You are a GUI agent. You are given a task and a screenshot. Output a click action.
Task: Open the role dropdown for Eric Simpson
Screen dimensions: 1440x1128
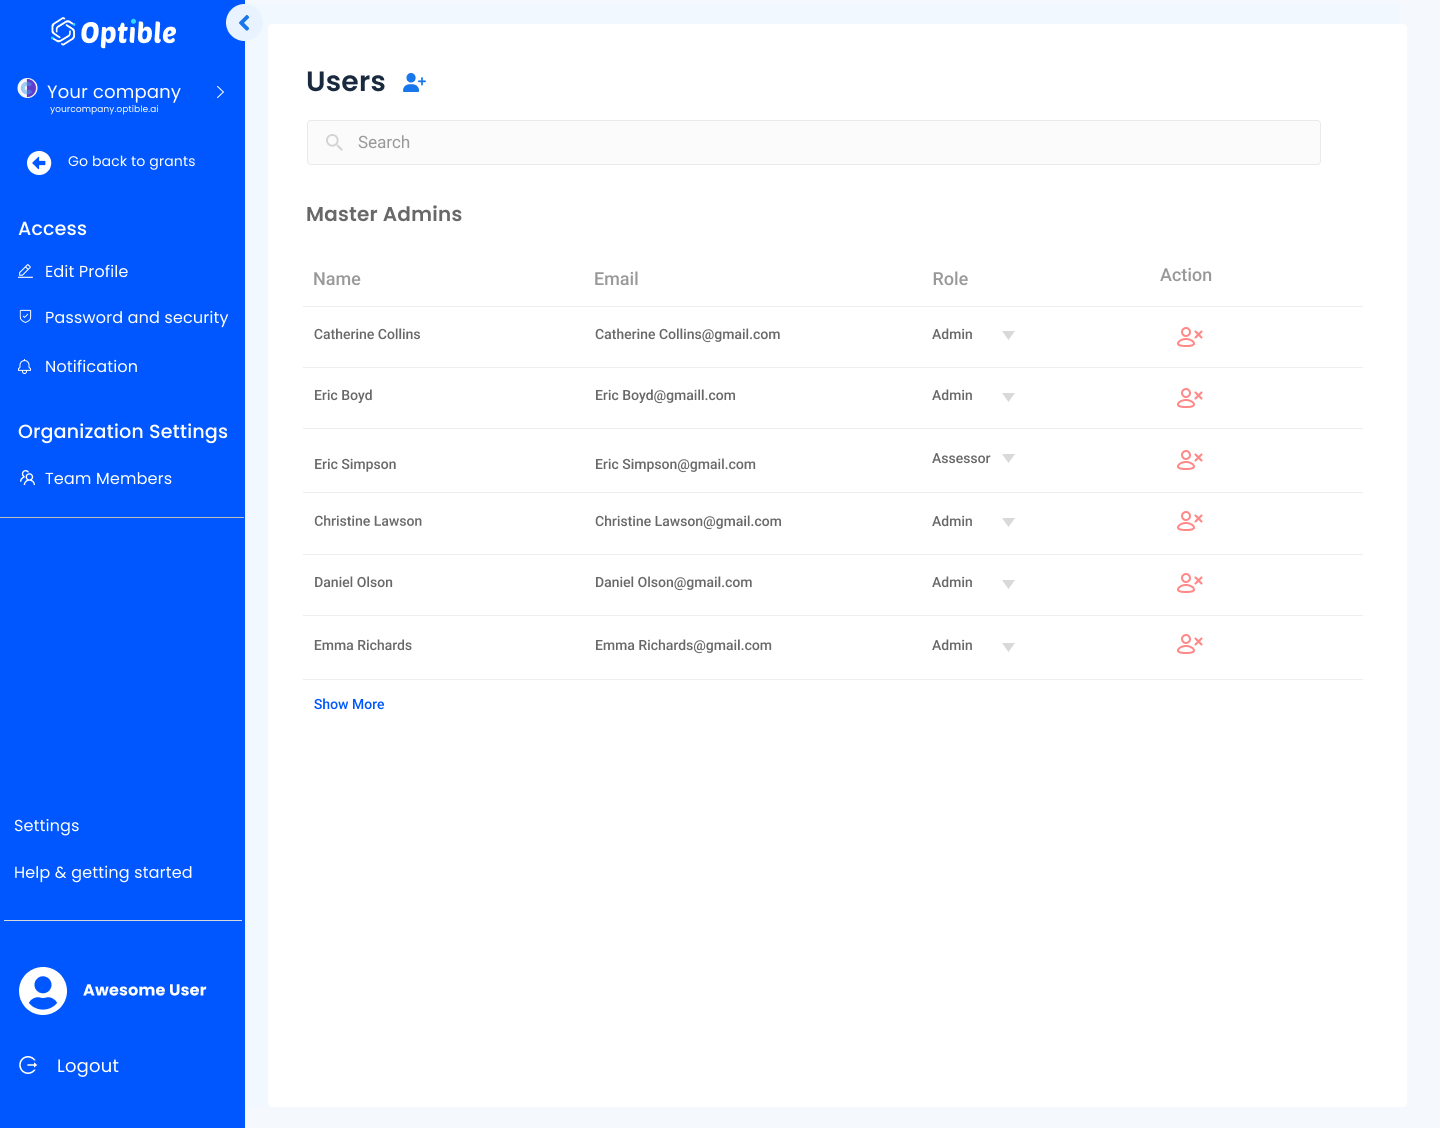(1008, 458)
